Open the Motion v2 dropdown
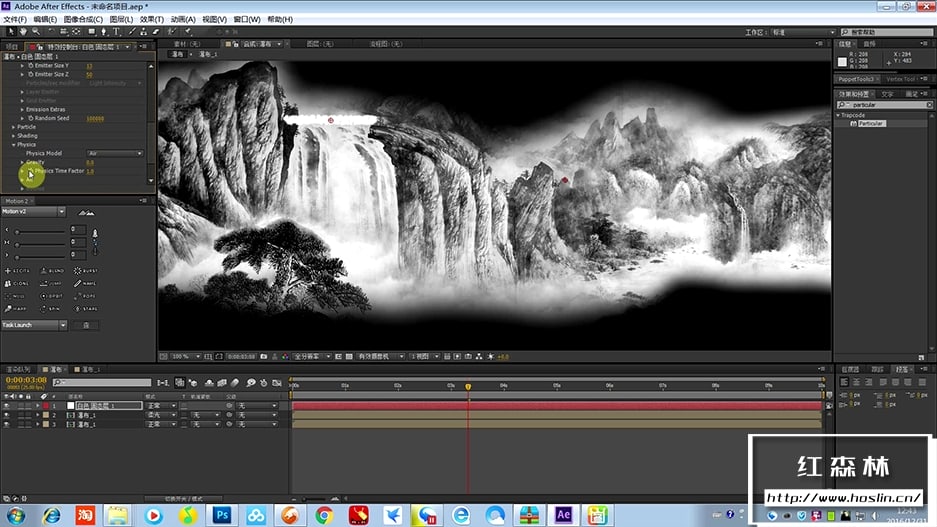Image resolution: width=937 pixels, height=527 pixels. click(x=33, y=212)
